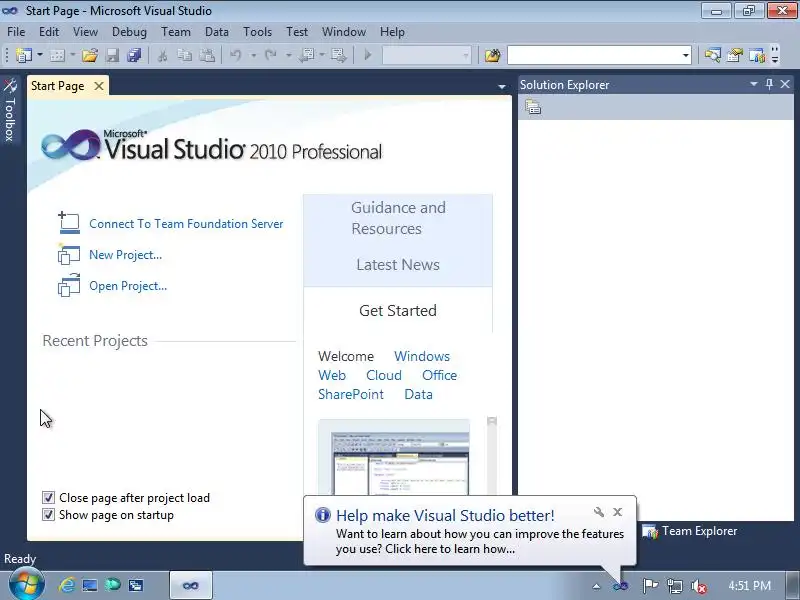Click the Visual Studio taskbar button
The image size is (800, 600).
[191, 585]
